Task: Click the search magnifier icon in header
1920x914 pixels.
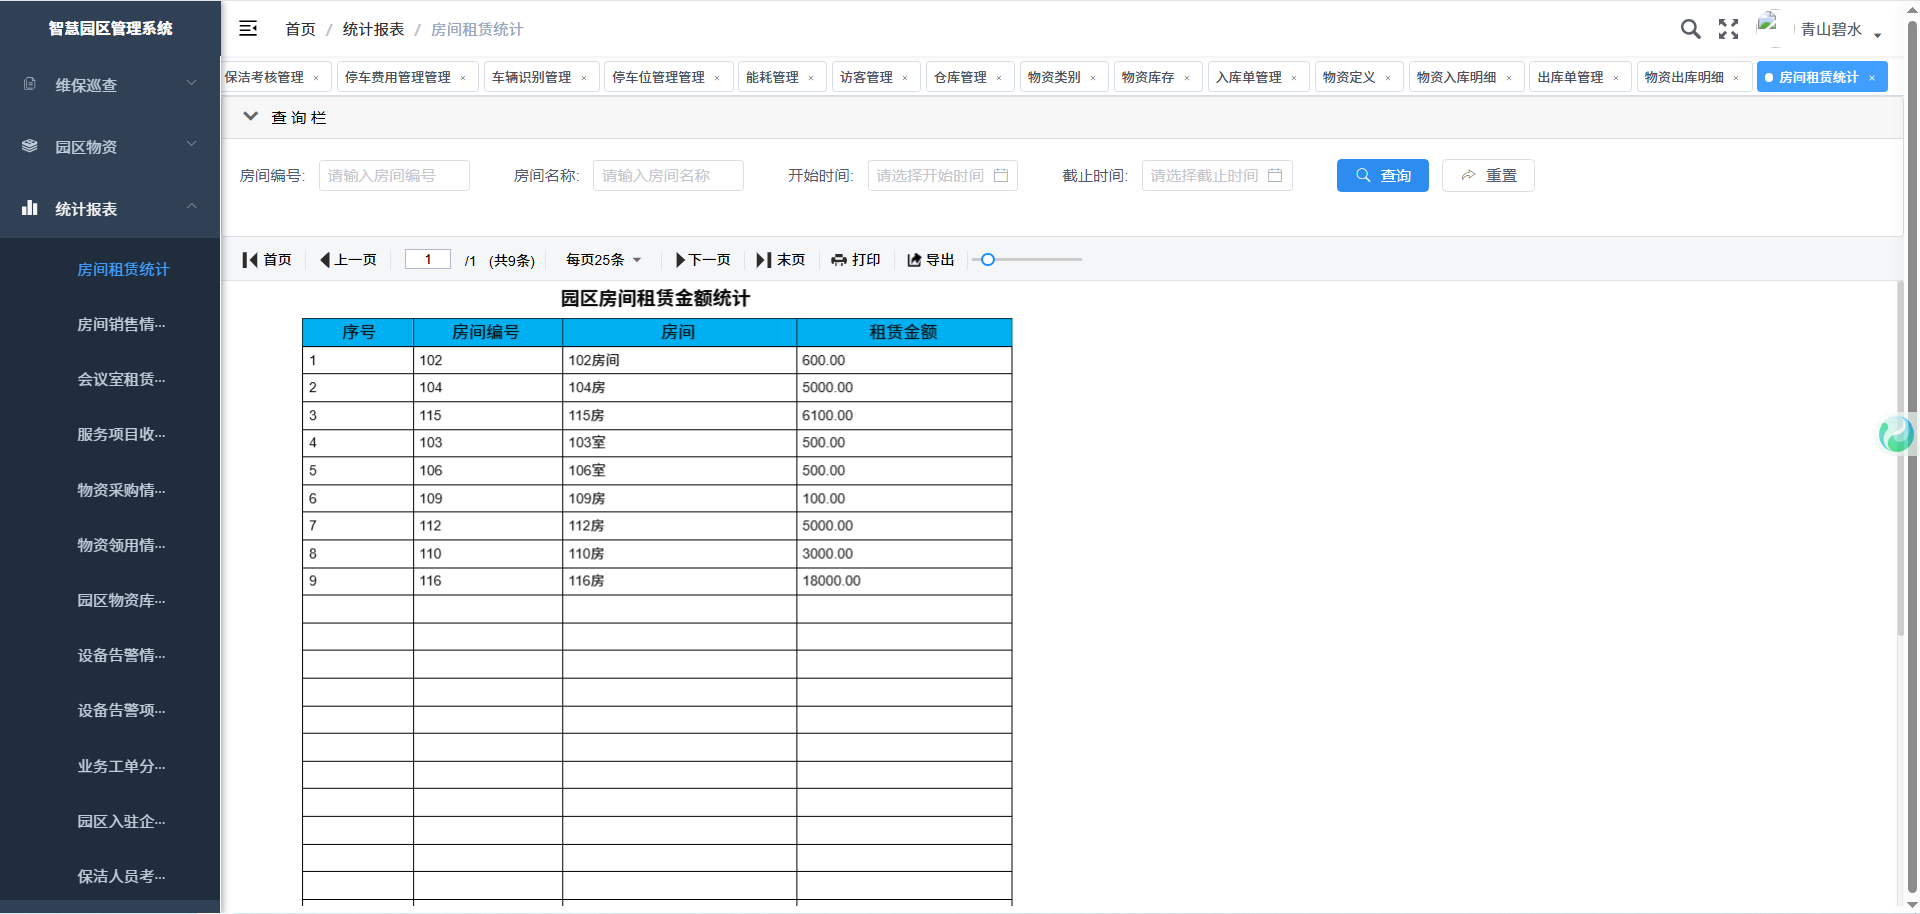Action: 1690,29
